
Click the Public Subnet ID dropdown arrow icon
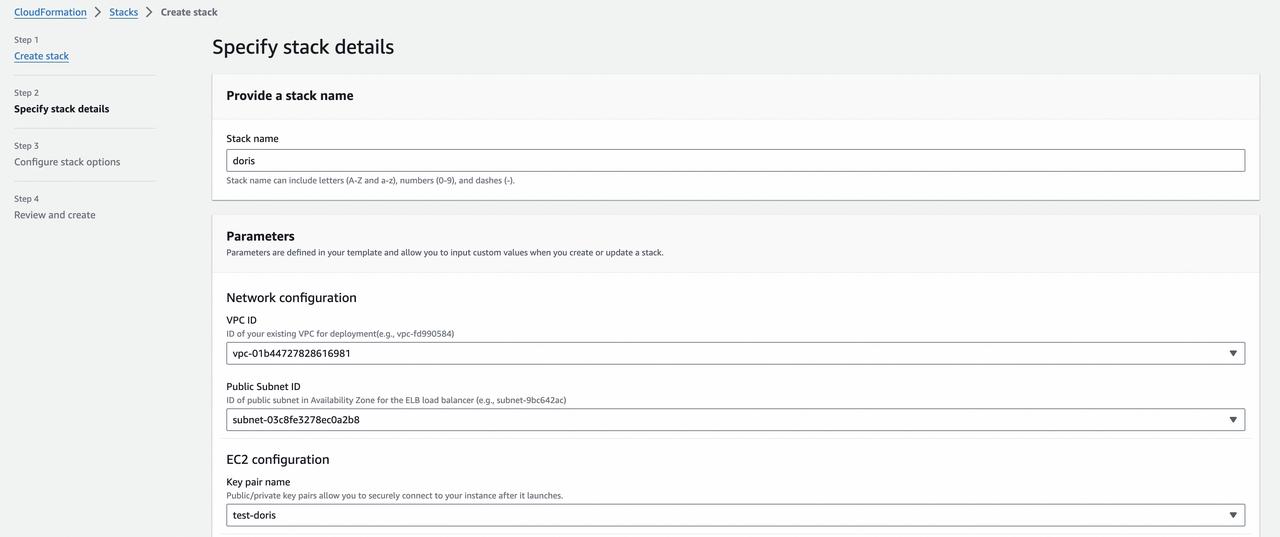click(1233, 420)
